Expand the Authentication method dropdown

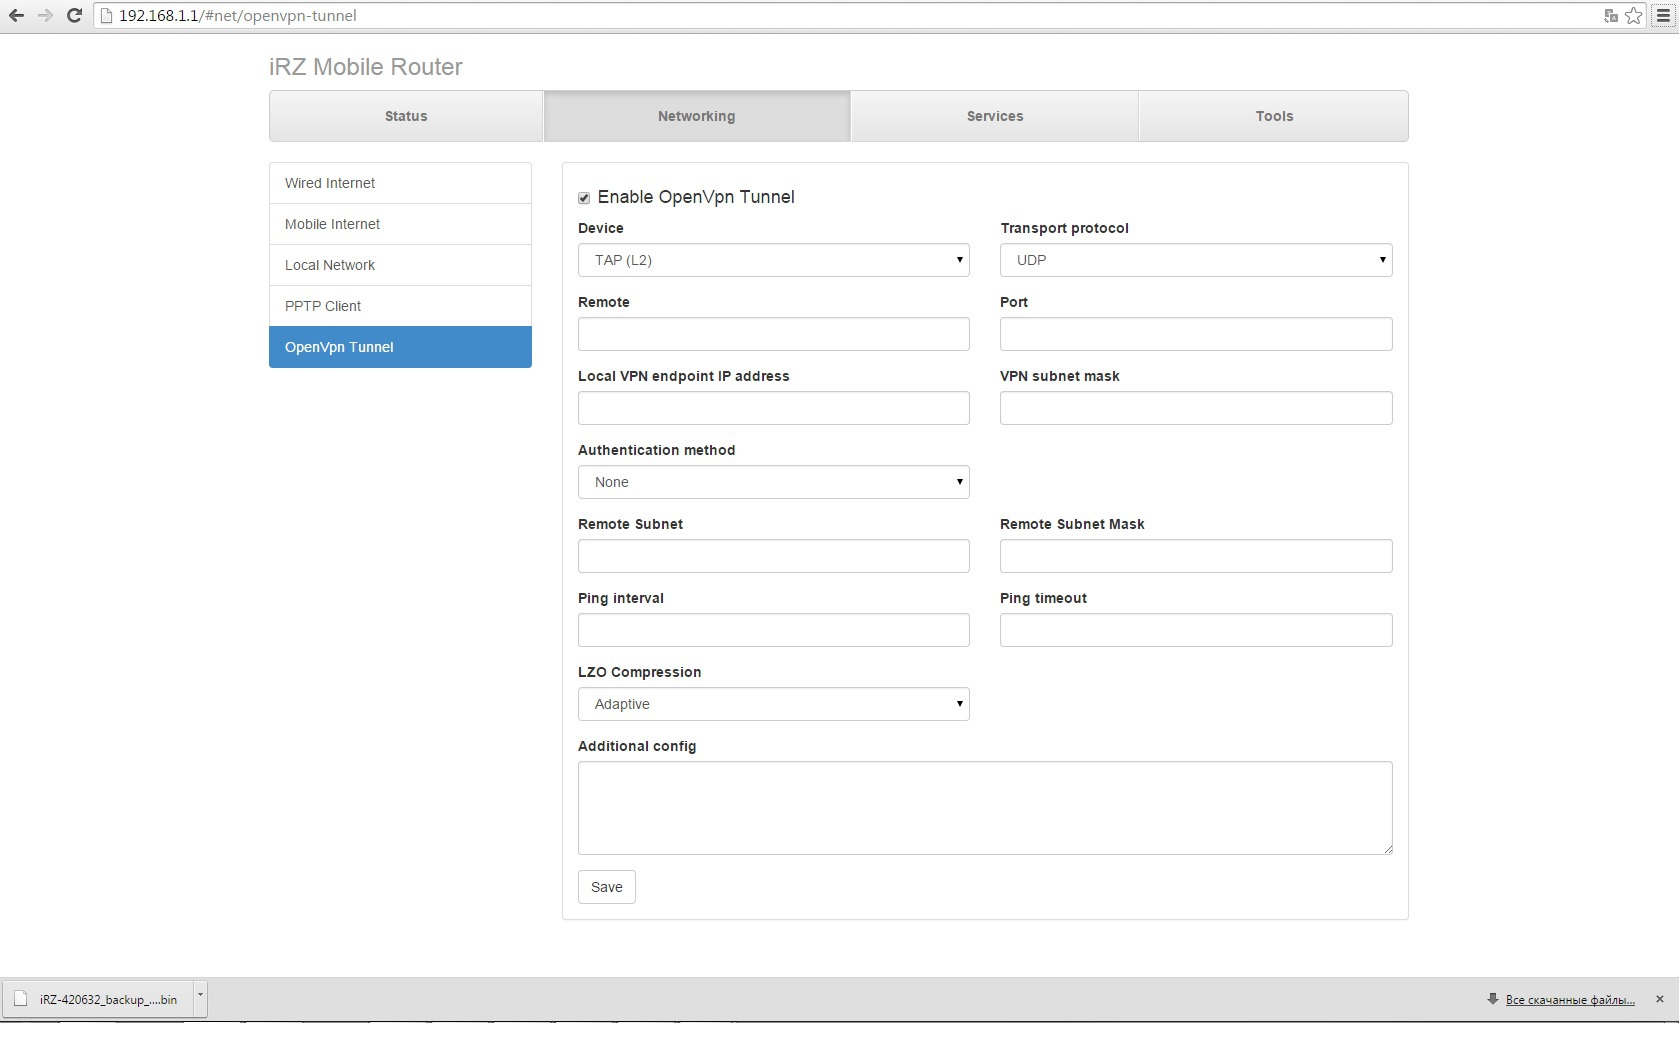point(774,482)
